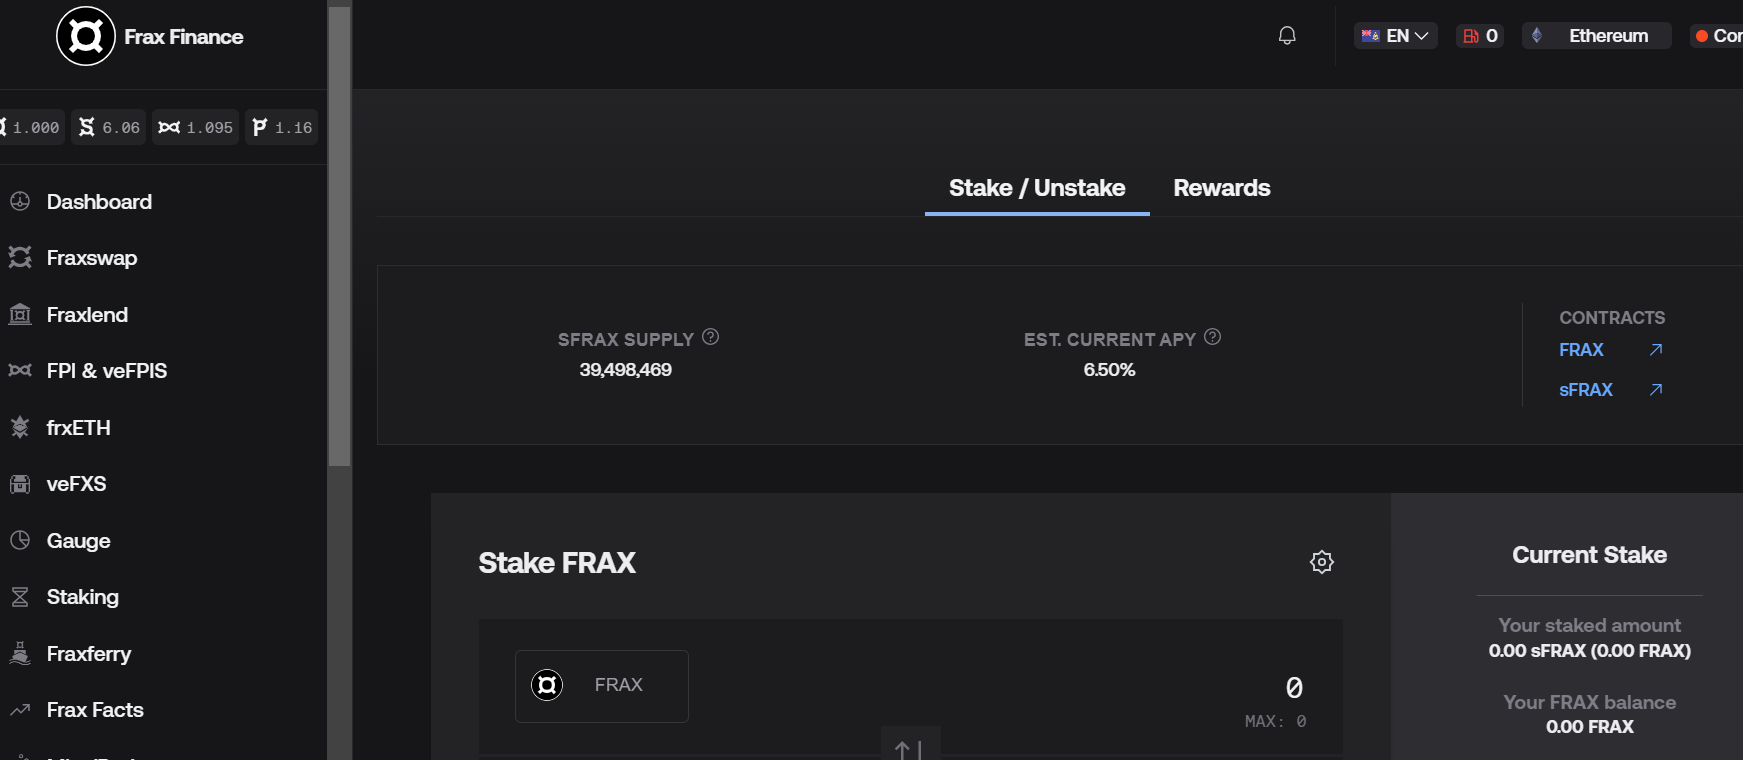
Task: View the EST. CURRENT APY tooltip
Action: (1212, 337)
